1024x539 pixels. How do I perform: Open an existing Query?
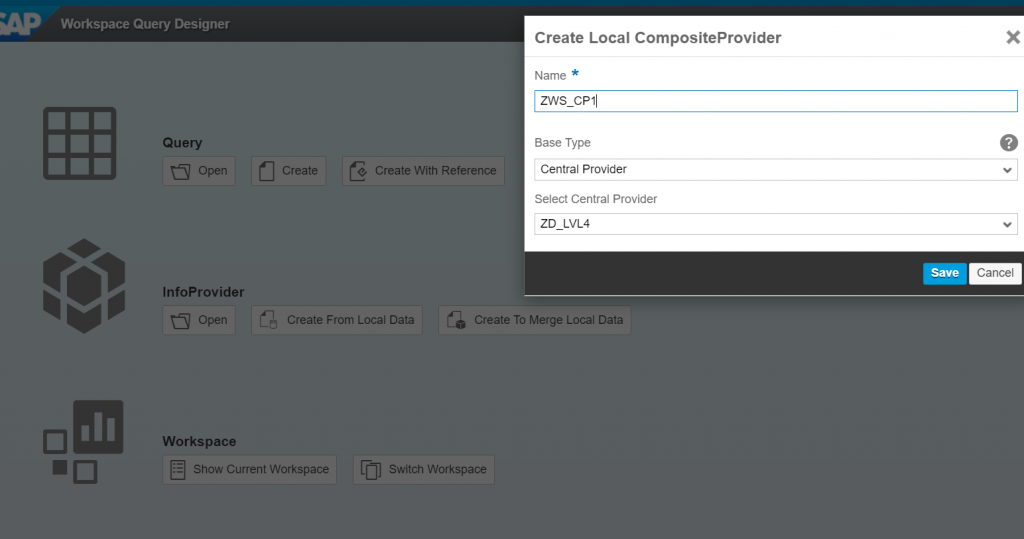pyautogui.click(x=199, y=171)
